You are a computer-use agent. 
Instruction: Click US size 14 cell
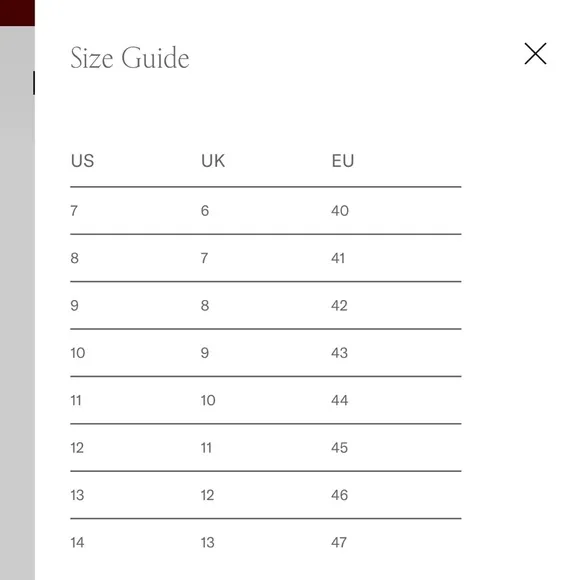pos(77,543)
